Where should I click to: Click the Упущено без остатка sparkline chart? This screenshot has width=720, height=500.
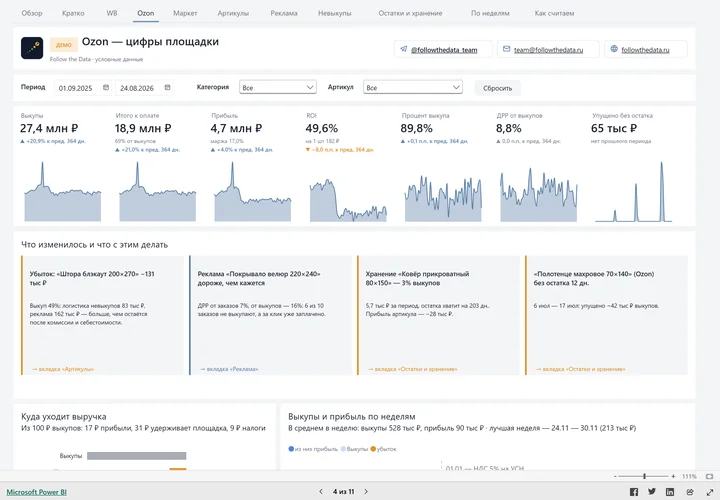point(634,192)
